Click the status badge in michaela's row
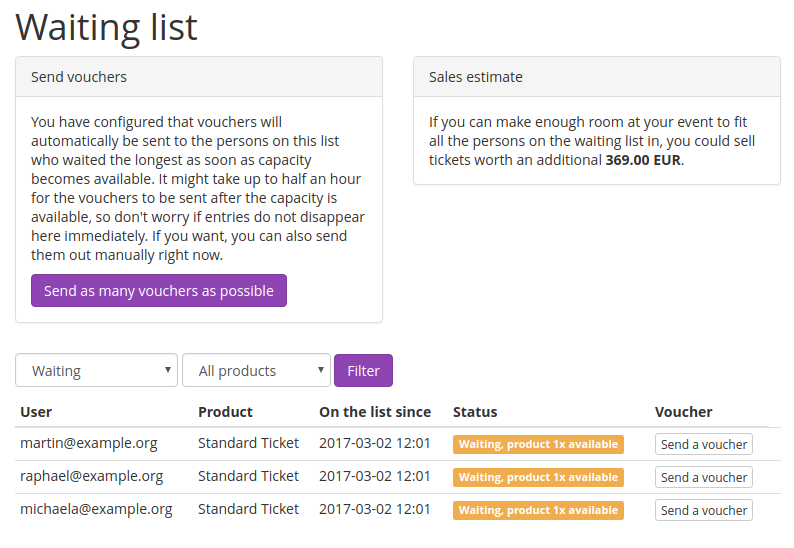This screenshot has height=548, width=794. tap(538, 510)
